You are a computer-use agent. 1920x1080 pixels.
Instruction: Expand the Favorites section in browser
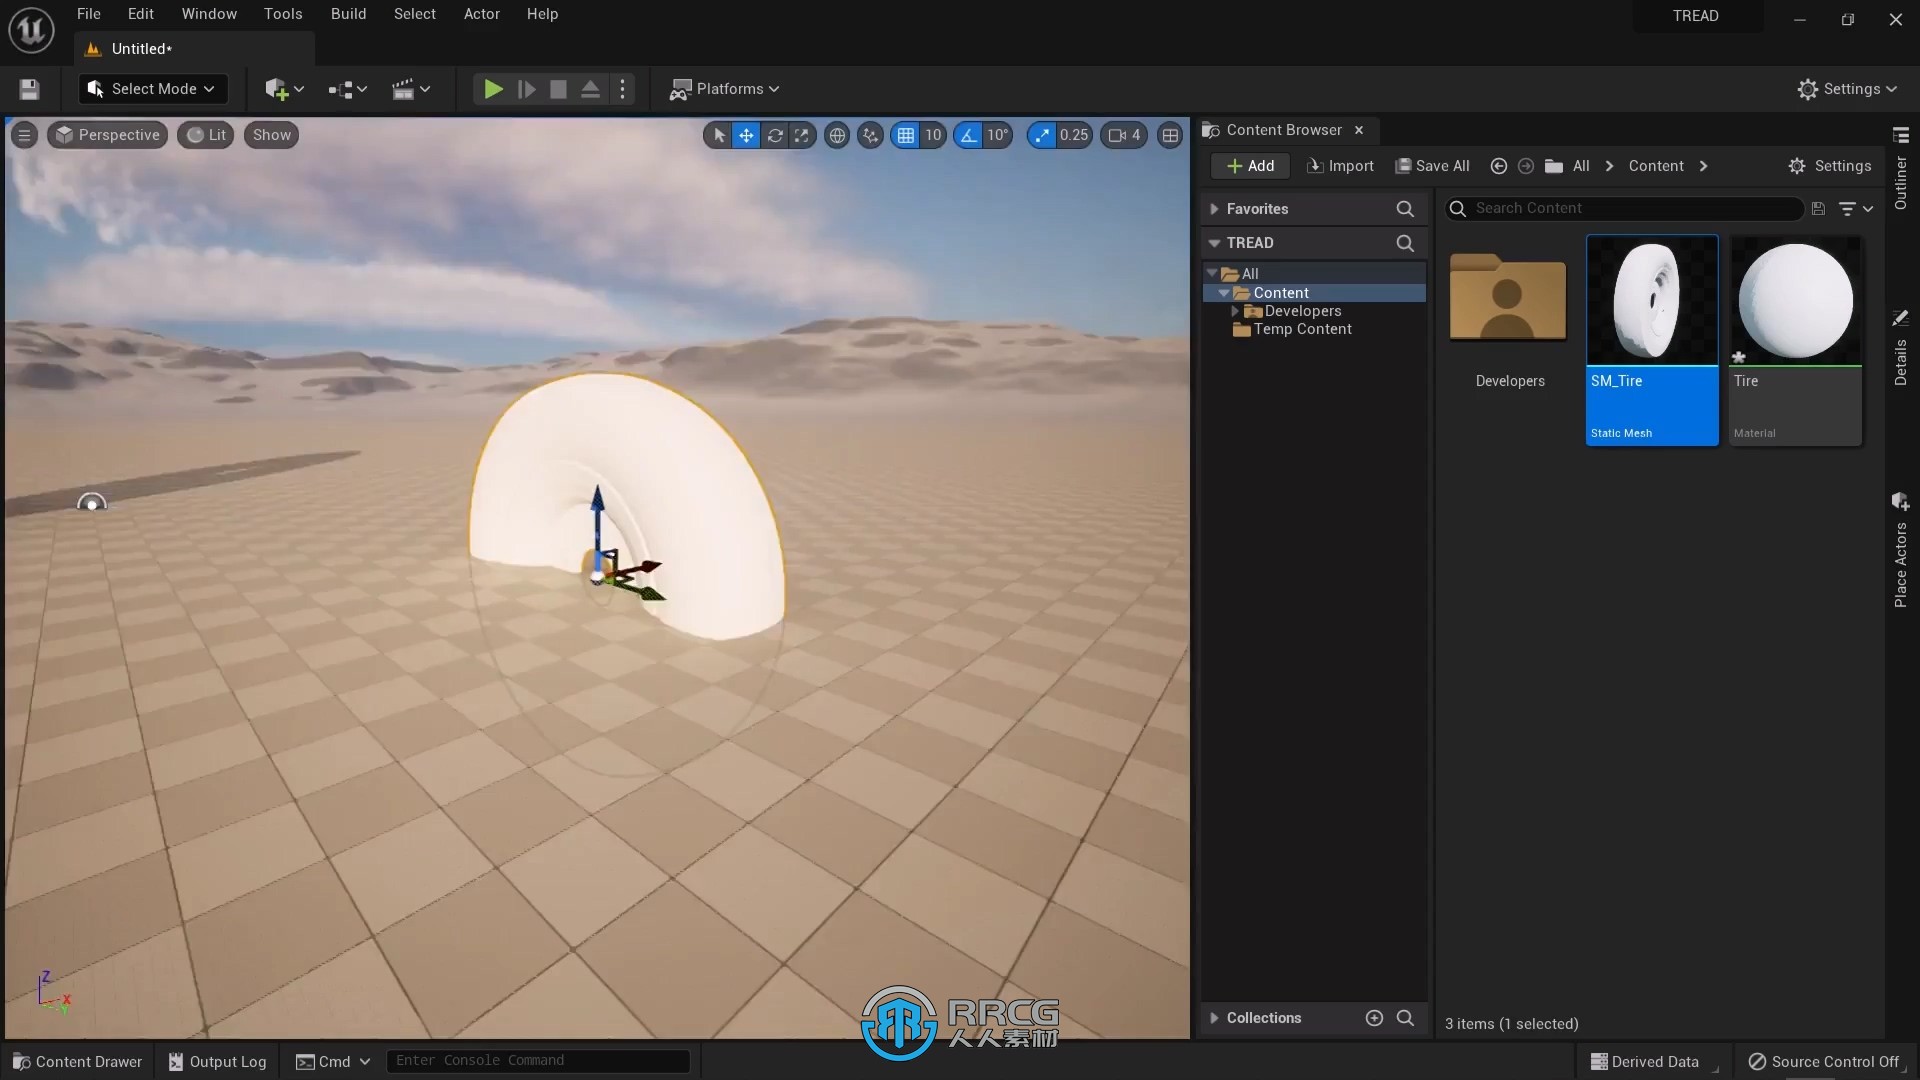pyautogui.click(x=1215, y=208)
